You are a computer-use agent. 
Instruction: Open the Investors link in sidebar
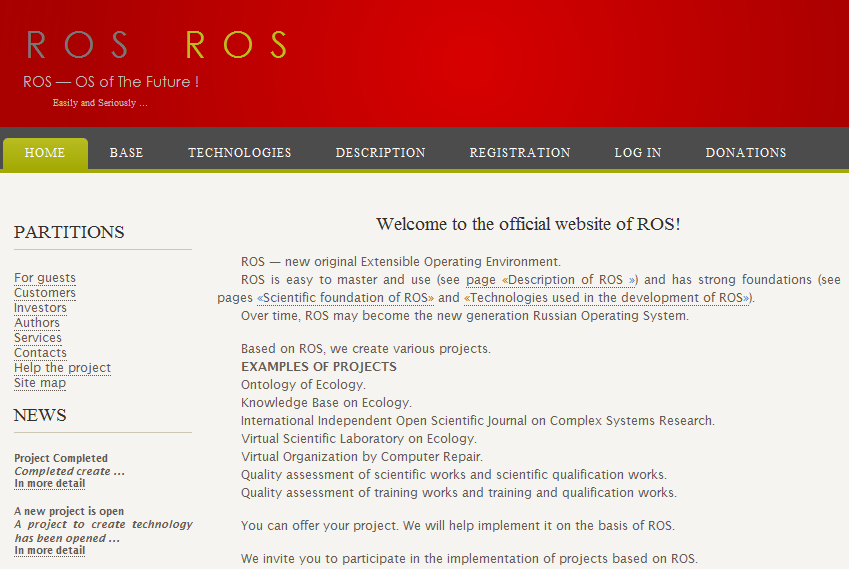[40, 308]
